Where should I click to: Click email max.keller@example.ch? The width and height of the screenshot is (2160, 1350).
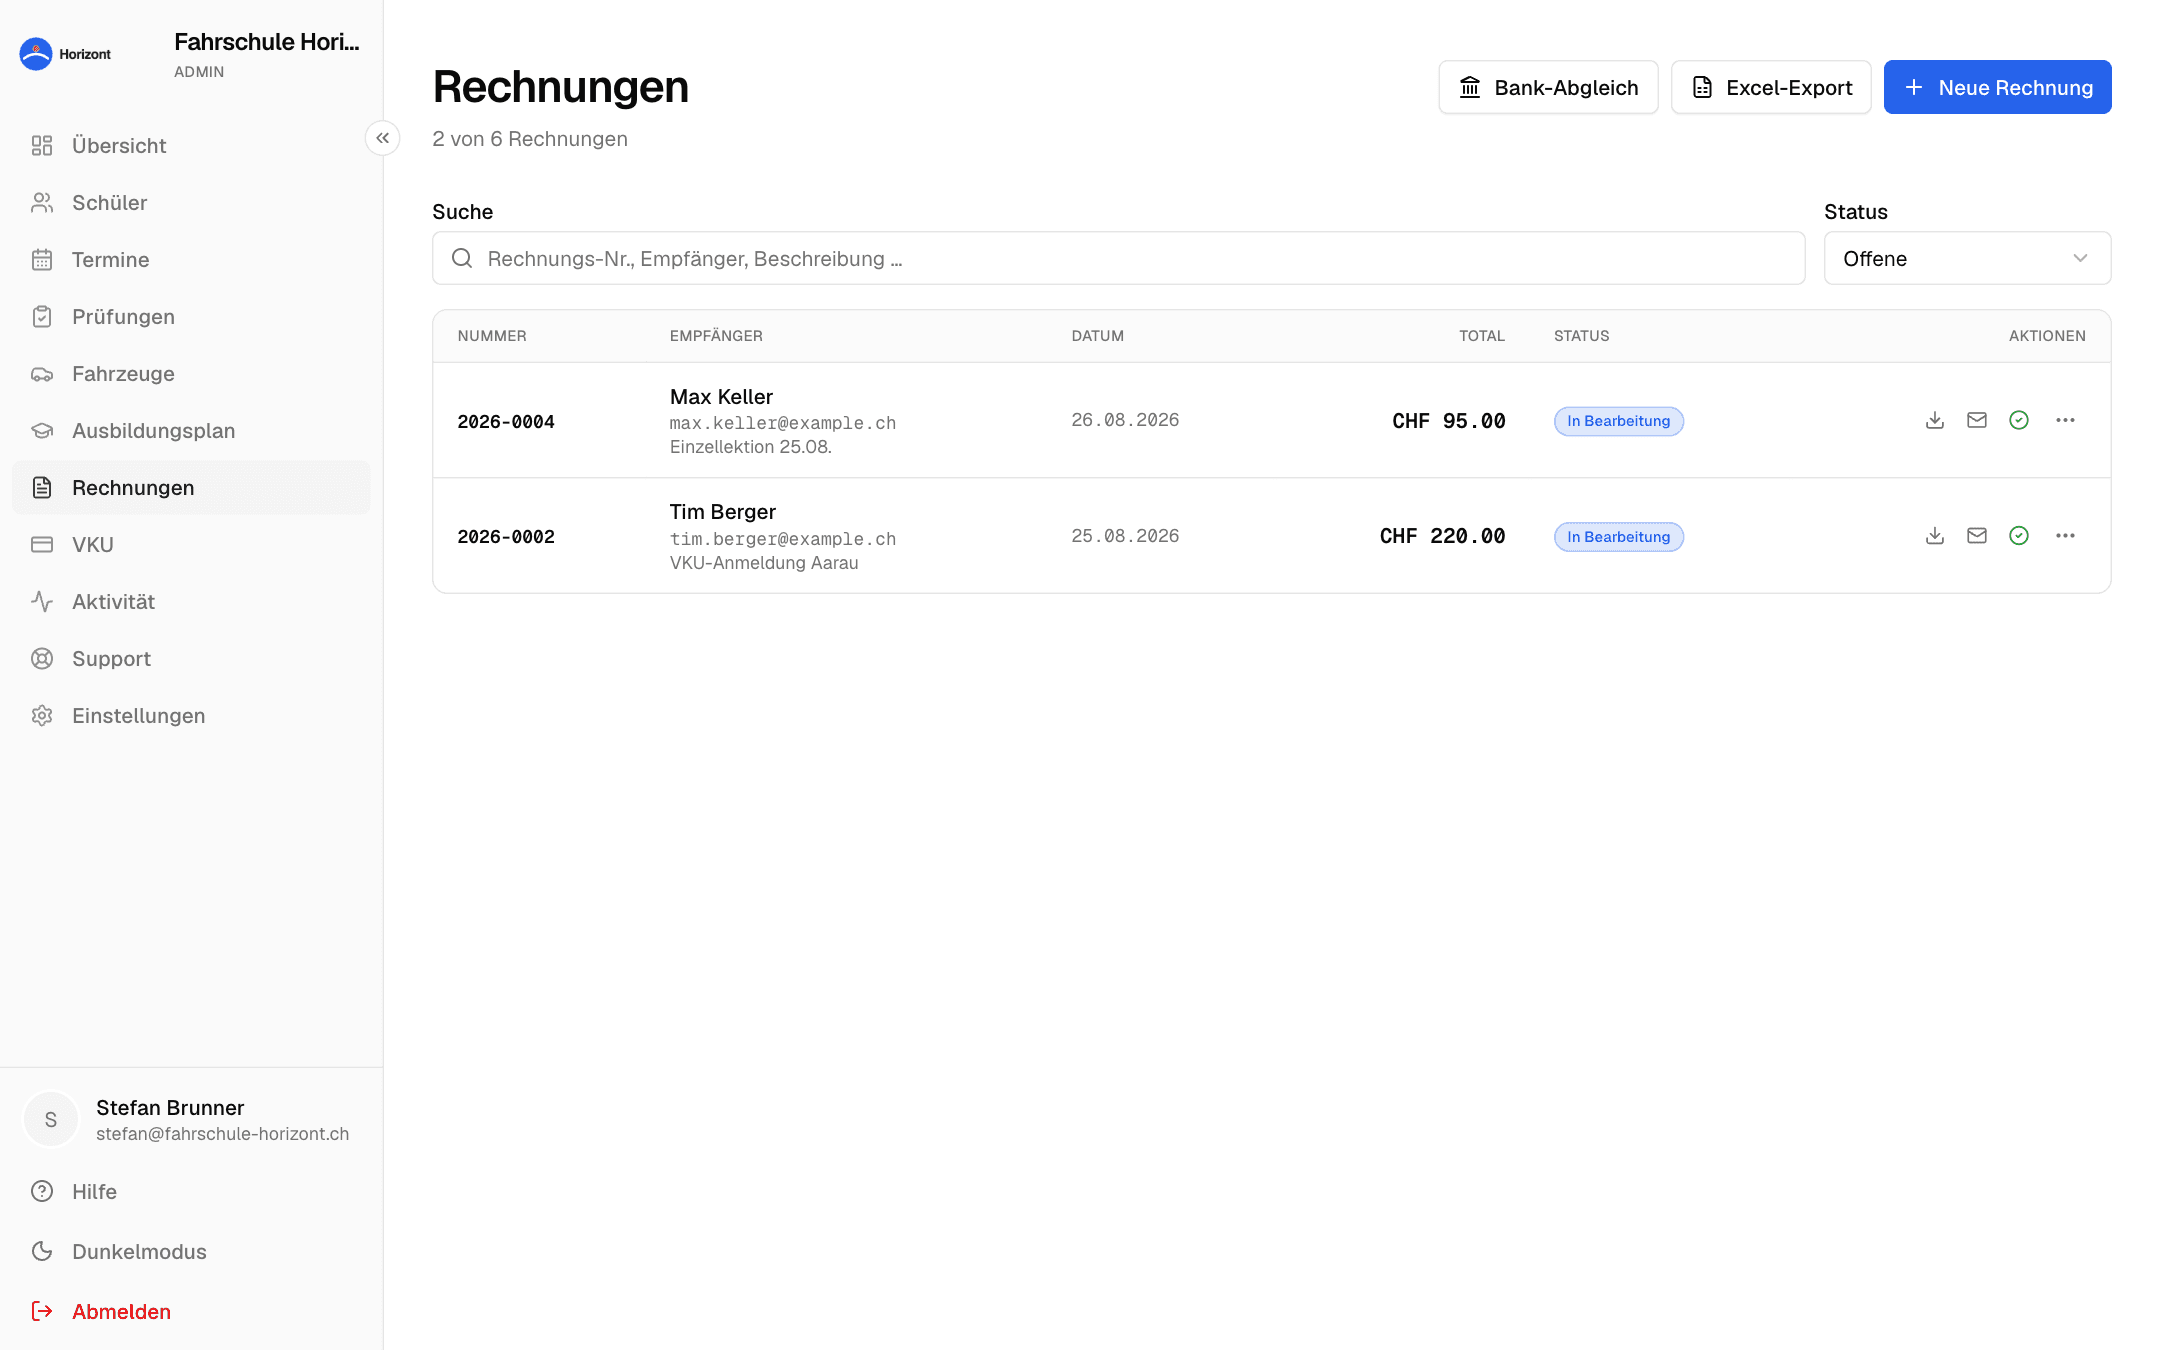pos(783,423)
